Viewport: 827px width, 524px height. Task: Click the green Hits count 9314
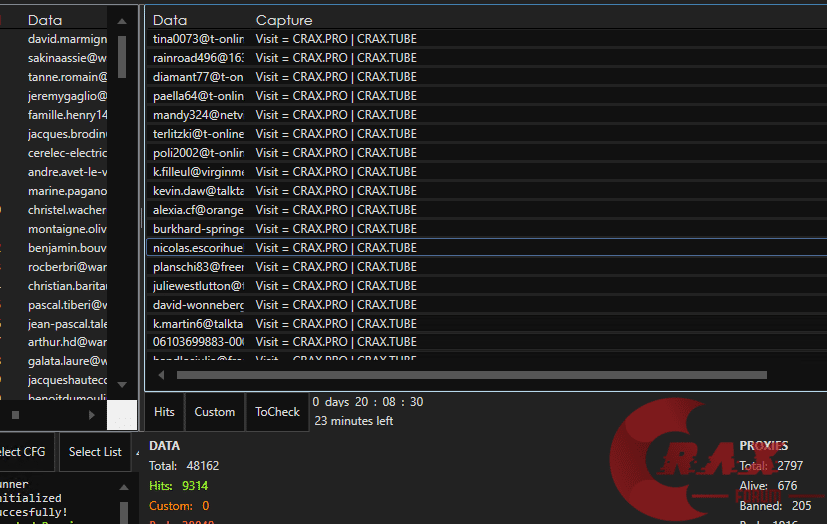coord(195,486)
